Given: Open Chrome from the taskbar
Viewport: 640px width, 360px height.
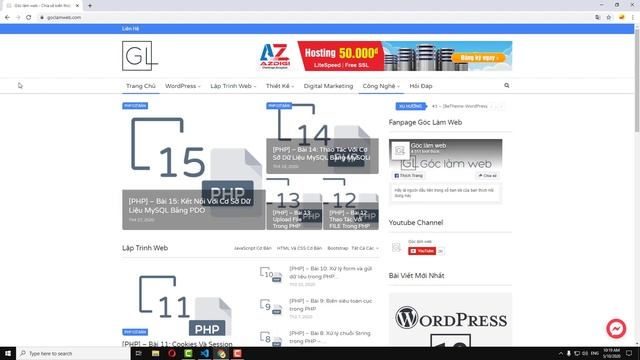Looking at the screenshot, I should [221, 353].
